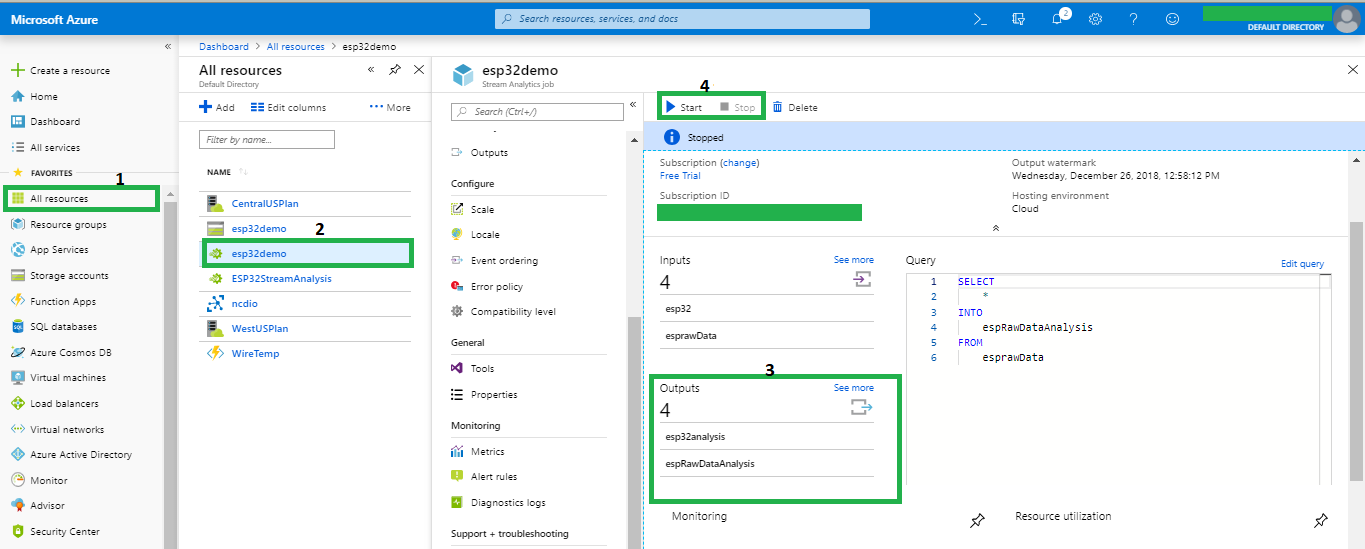Click the Advisor sidebar icon
The image size is (1365, 549).
pos(17,506)
